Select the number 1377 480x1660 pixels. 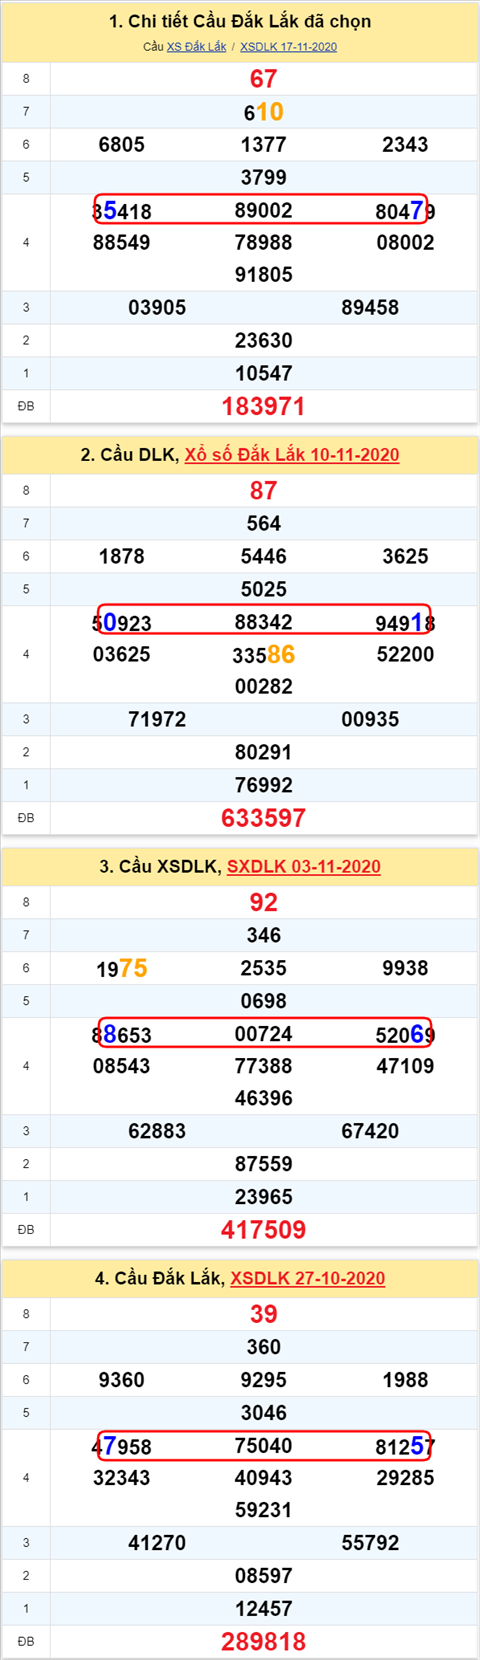(x=264, y=145)
